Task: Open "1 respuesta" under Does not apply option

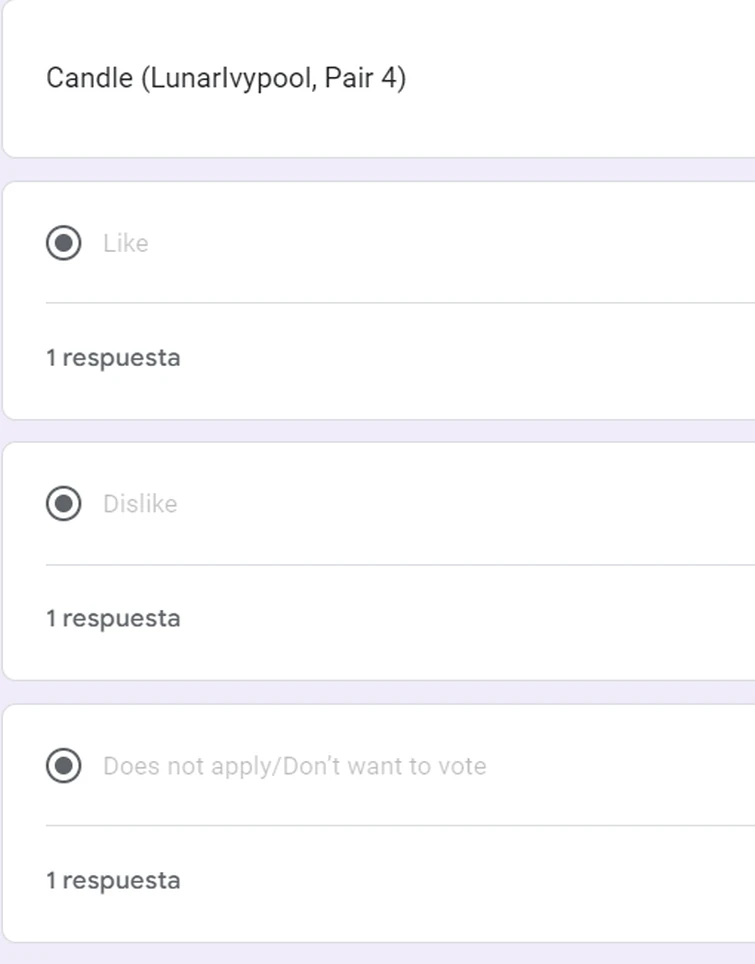Action: (113, 880)
